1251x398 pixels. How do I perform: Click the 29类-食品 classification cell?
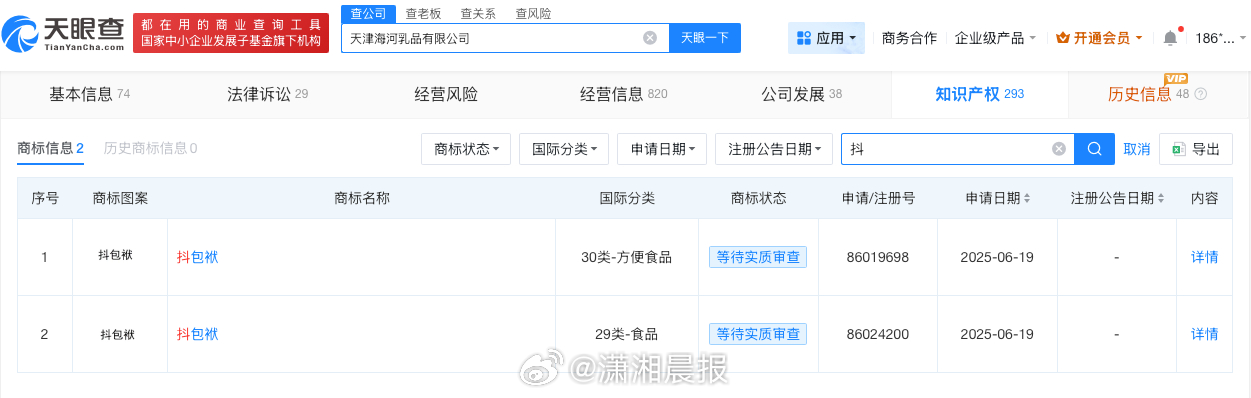pyautogui.click(x=626, y=334)
